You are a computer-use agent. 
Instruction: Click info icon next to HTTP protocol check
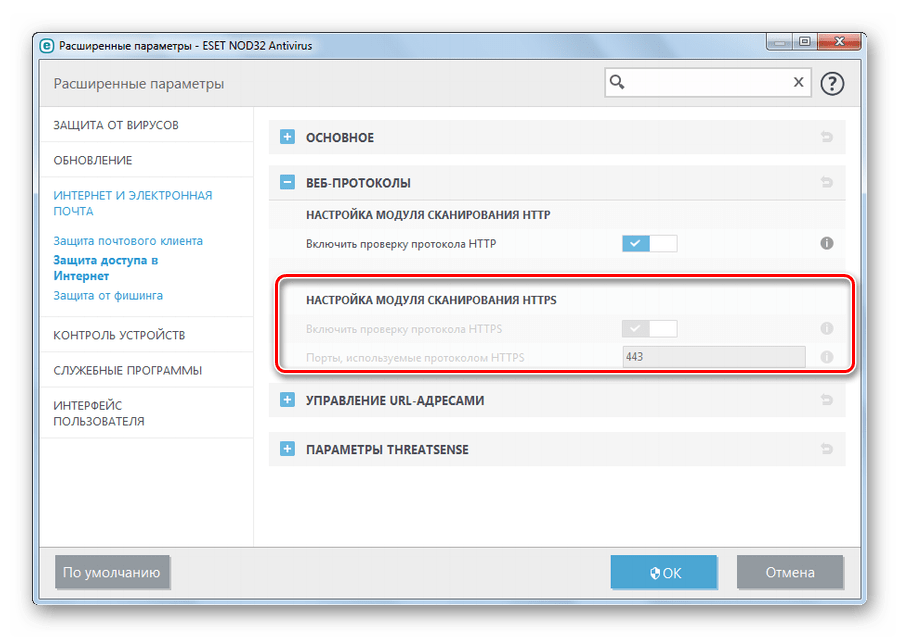[x=827, y=243]
